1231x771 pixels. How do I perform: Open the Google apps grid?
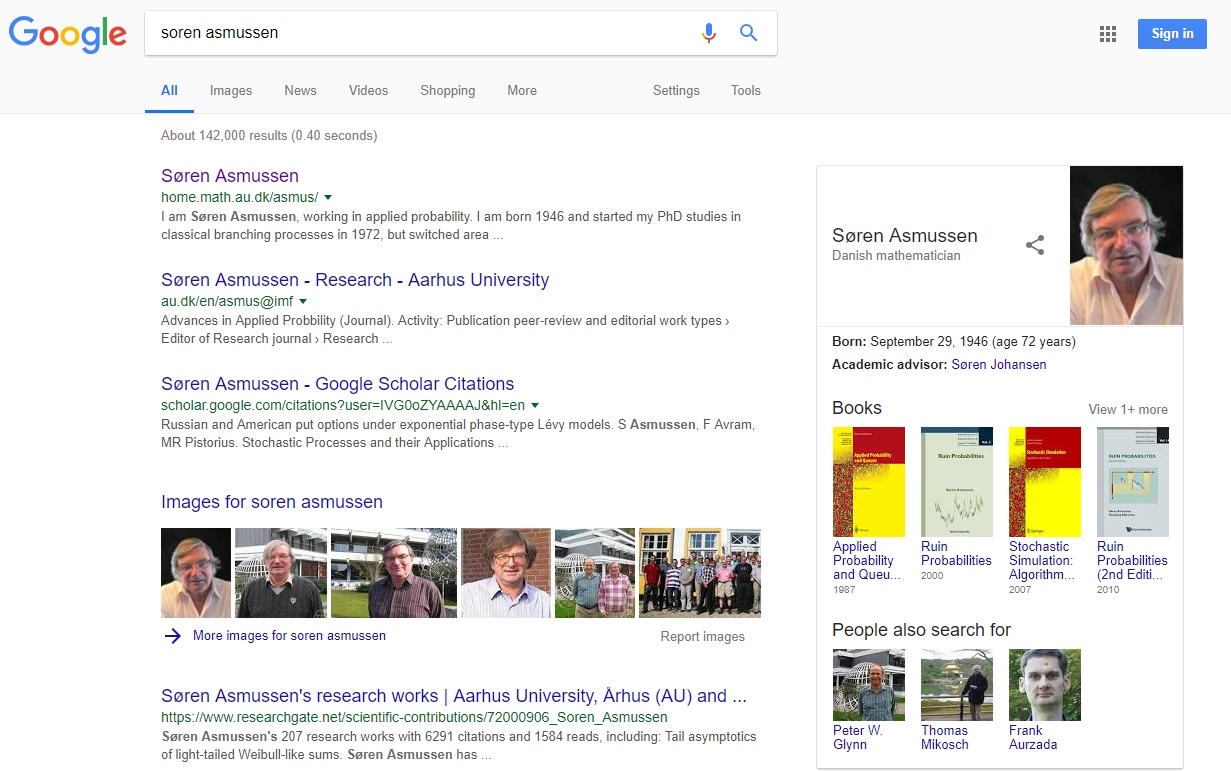click(1107, 34)
